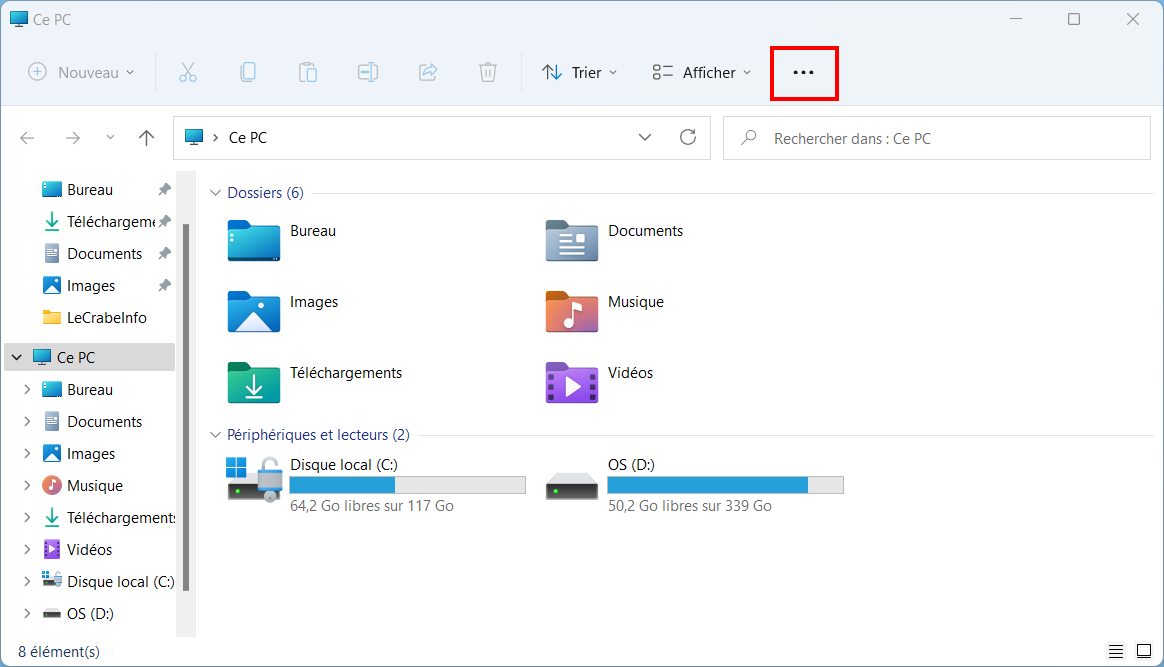Collapse the Dossiers (6) group
This screenshot has height=667, width=1164.
coord(215,193)
